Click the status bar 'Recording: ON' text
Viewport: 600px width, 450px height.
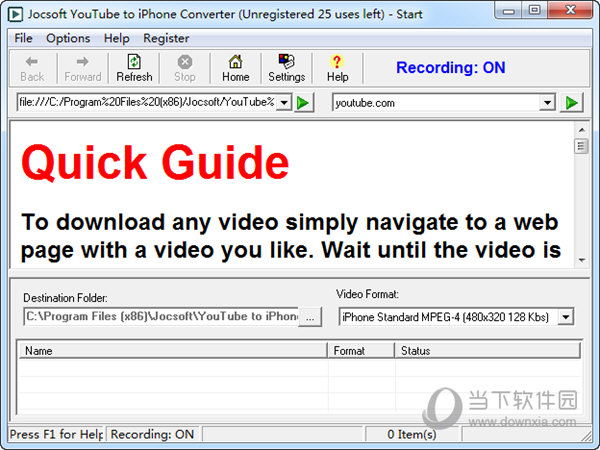coord(152,434)
